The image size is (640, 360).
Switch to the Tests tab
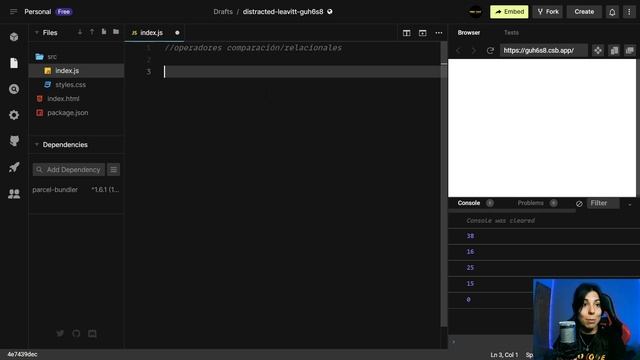pos(511,33)
